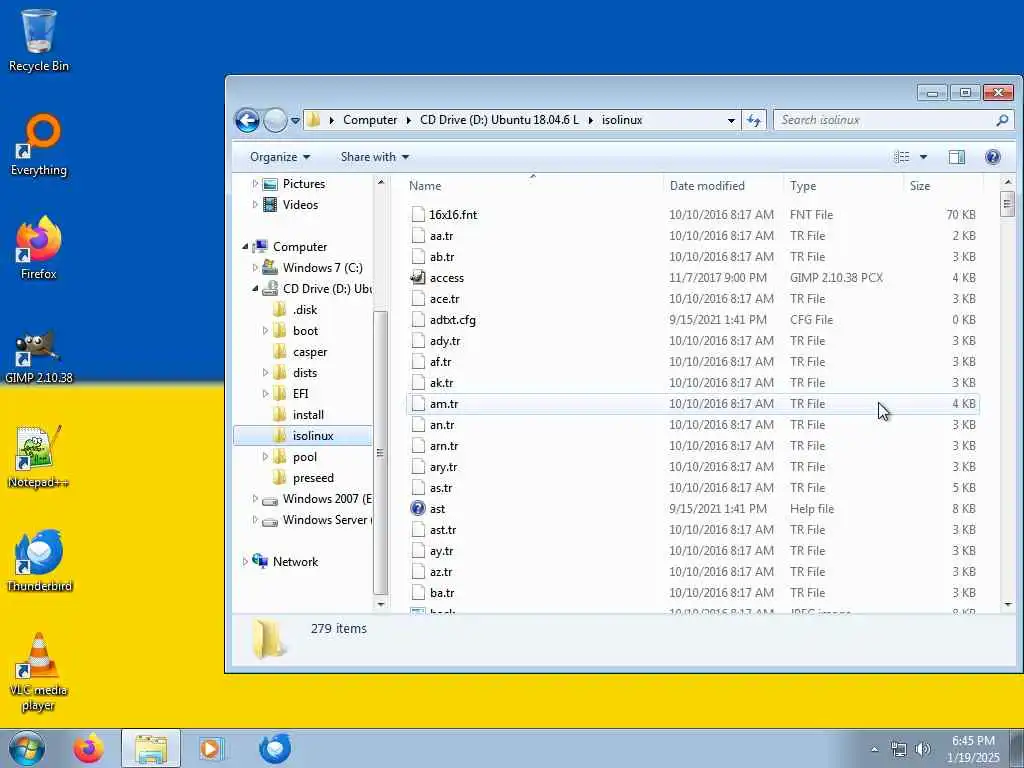
Task: Click the search magnifier icon
Action: pyautogui.click(x=1002, y=120)
